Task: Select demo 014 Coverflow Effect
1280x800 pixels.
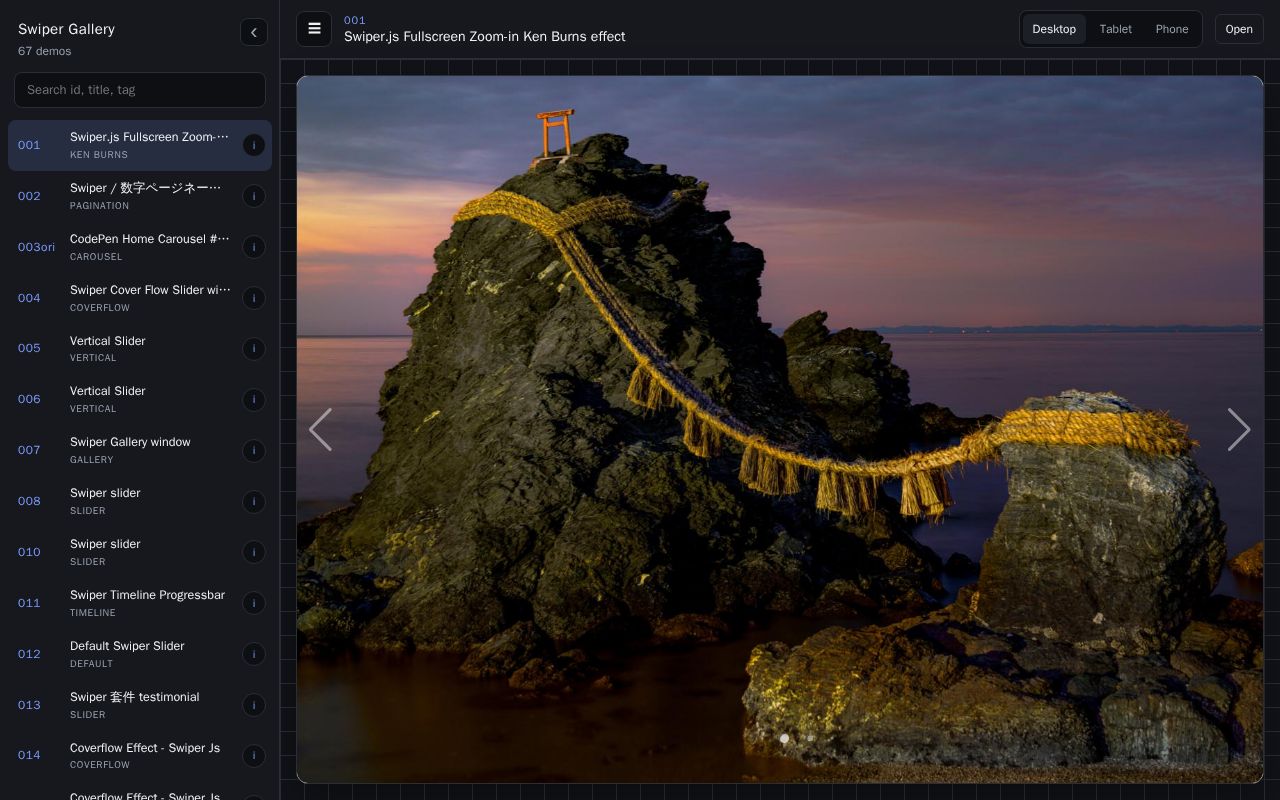Action: coord(140,755)
